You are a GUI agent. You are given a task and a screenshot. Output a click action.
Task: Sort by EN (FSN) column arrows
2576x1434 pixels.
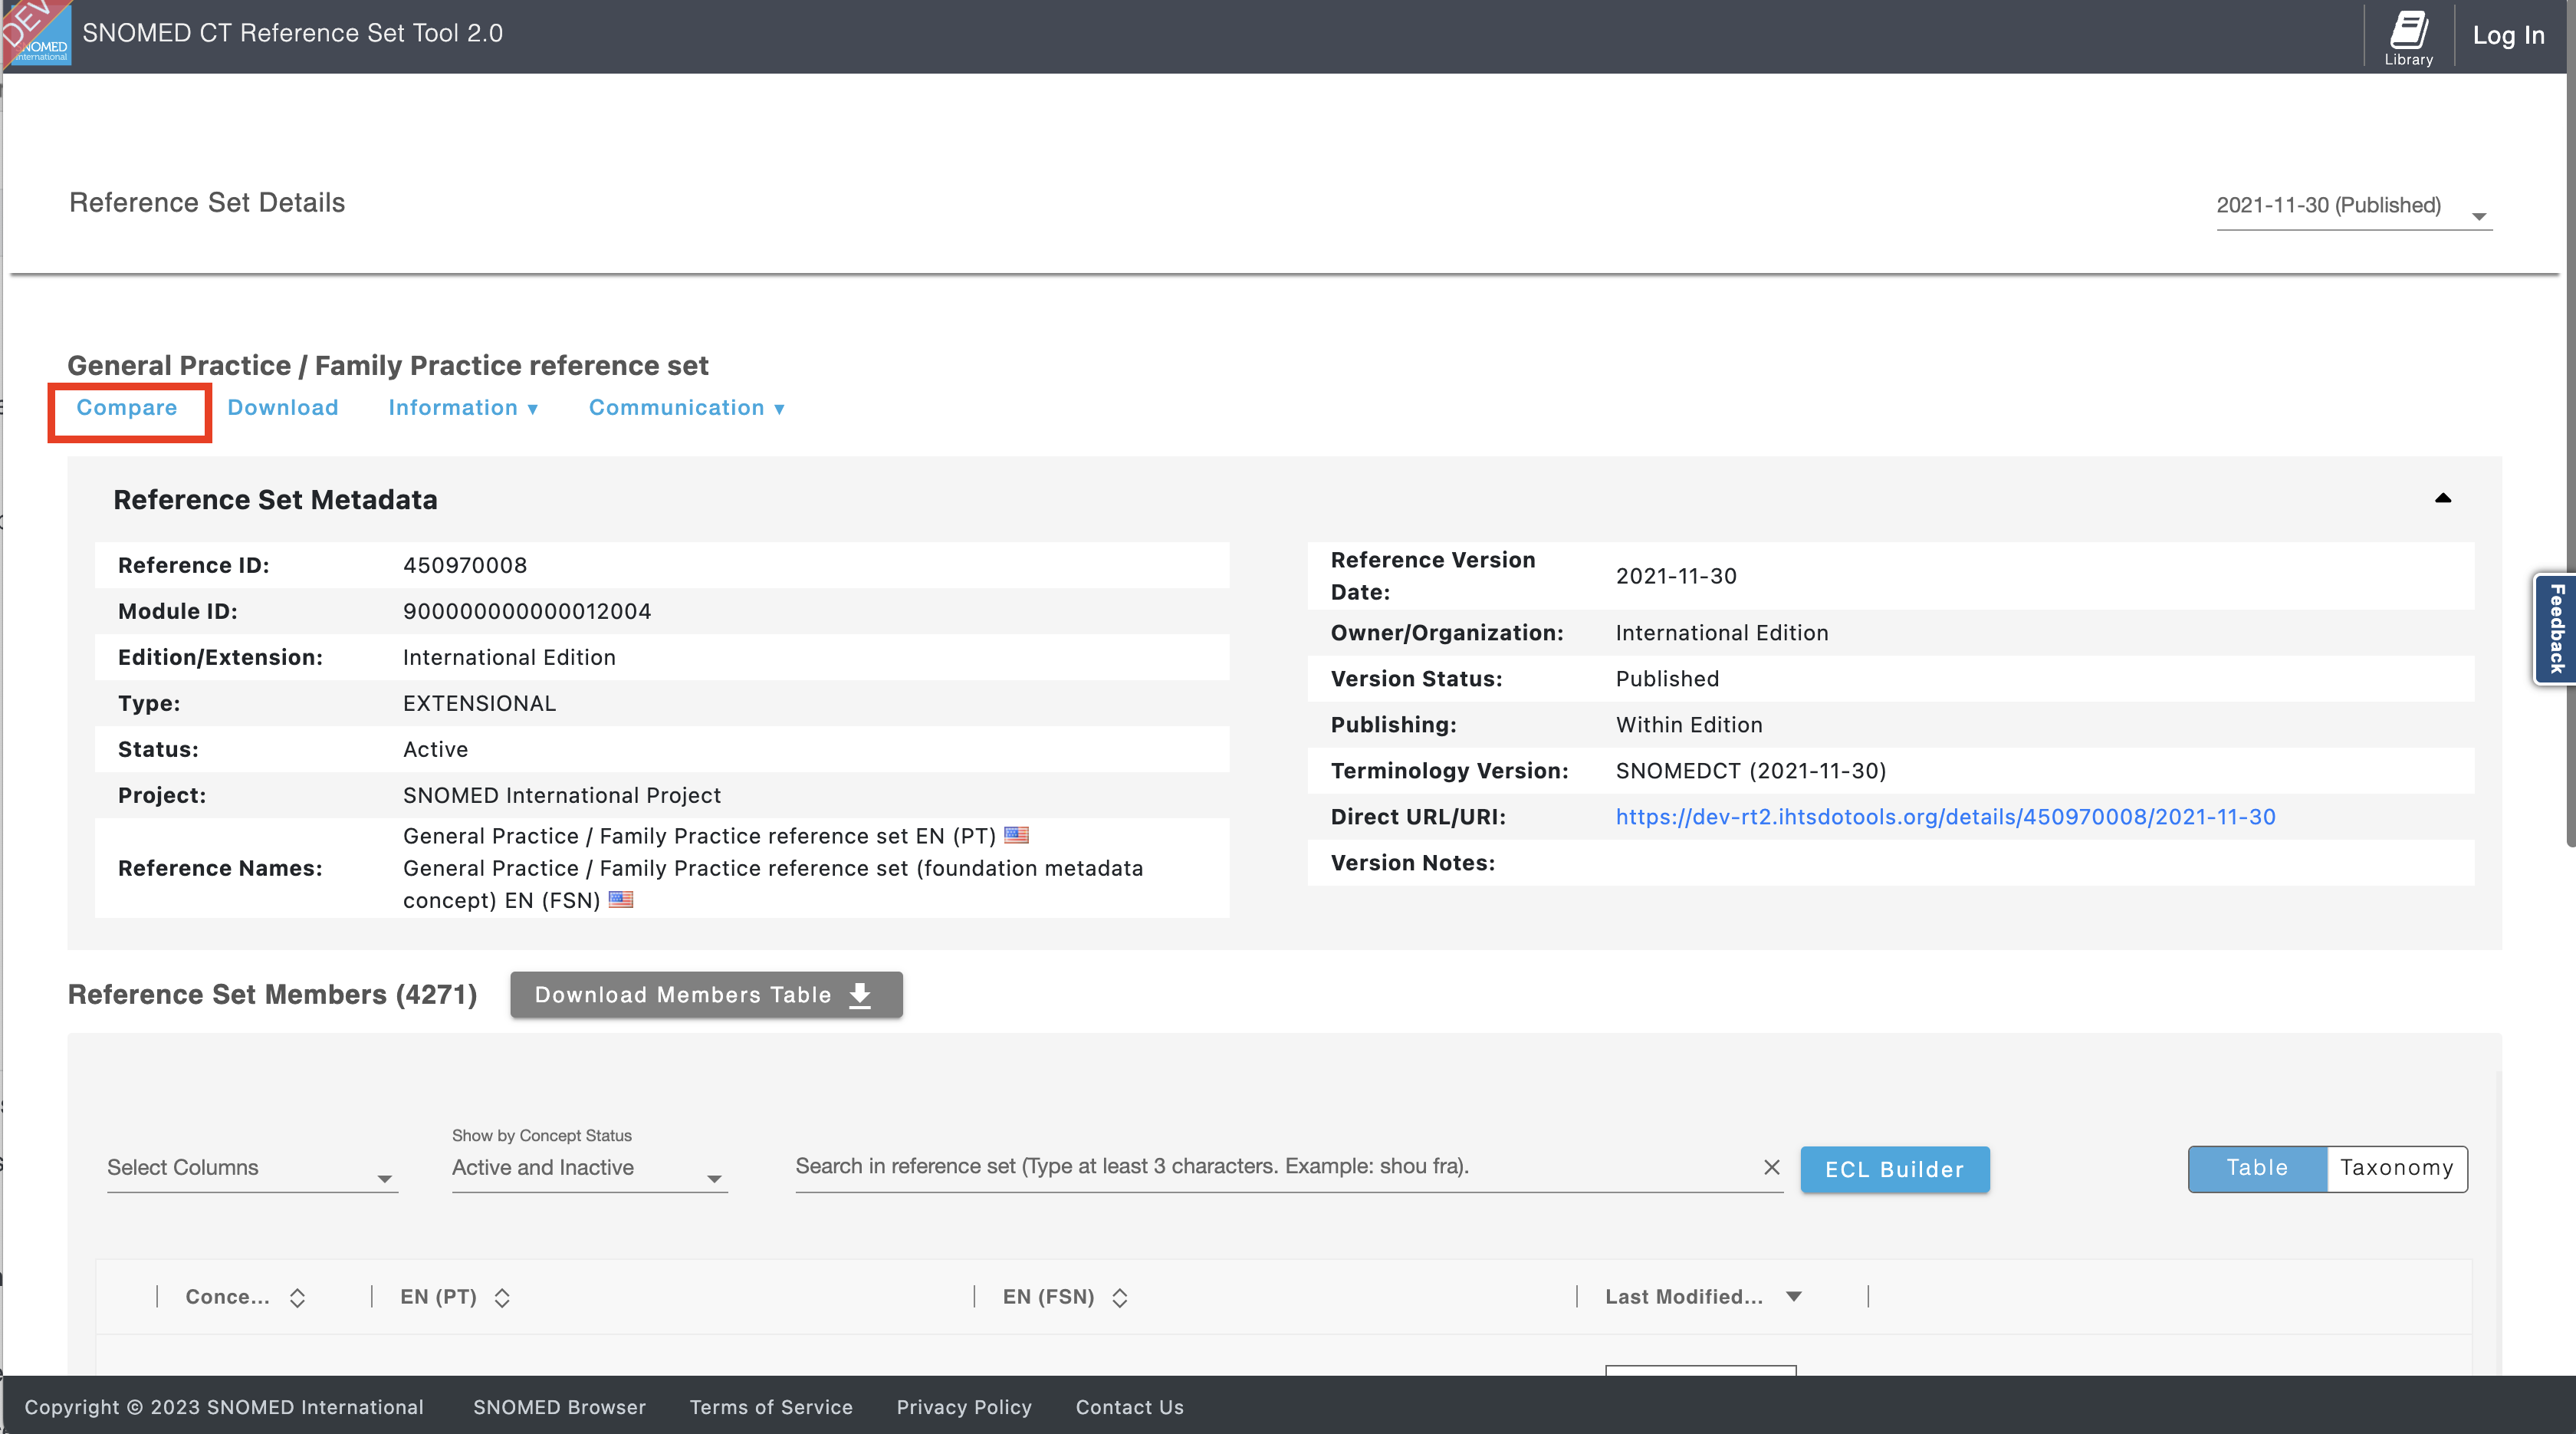(x=1120, y=1297)
